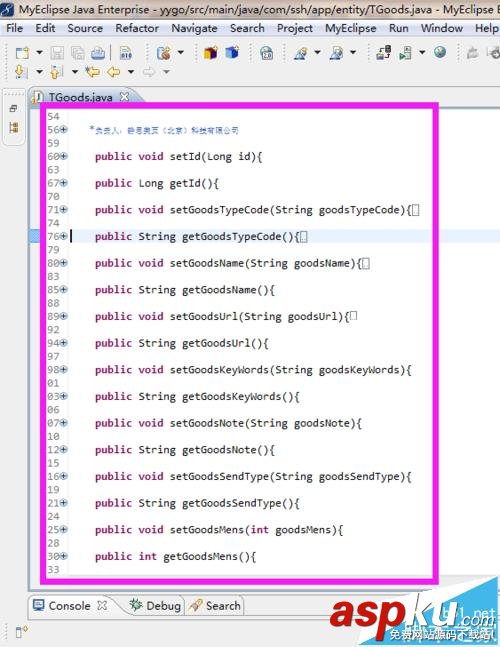This screenshot has width=500, height=647.
Task: Expand folded setGoodsUrl at line 89
Action: click(64, 316)
